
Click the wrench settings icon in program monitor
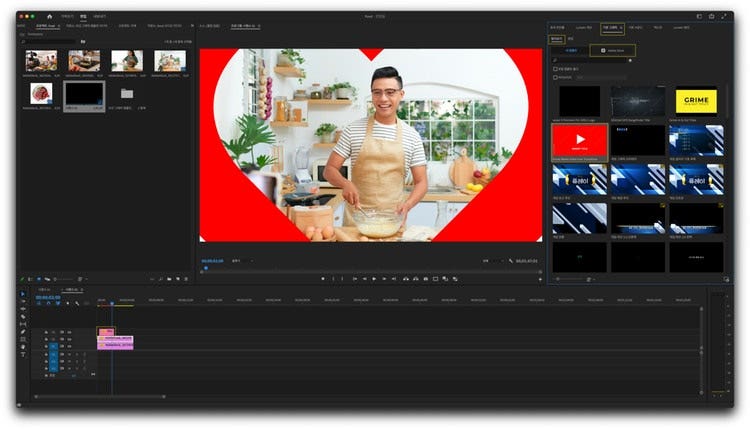coord(510,261)
